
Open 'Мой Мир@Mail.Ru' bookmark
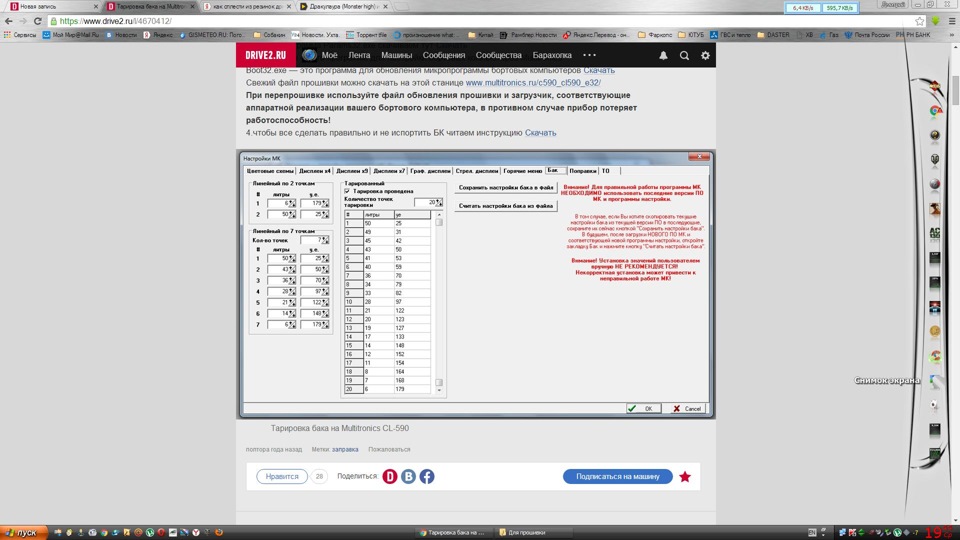70,35
